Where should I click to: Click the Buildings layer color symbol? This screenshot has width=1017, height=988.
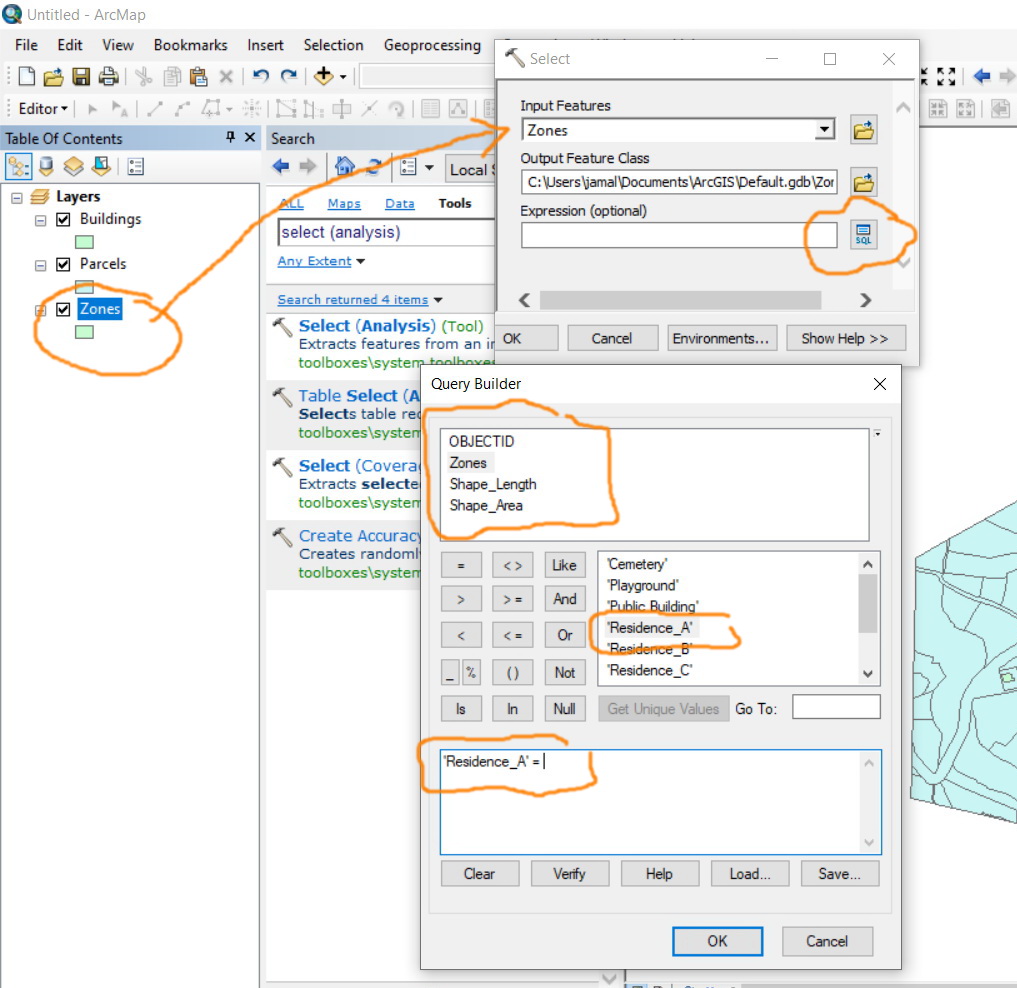click(84, 242)
